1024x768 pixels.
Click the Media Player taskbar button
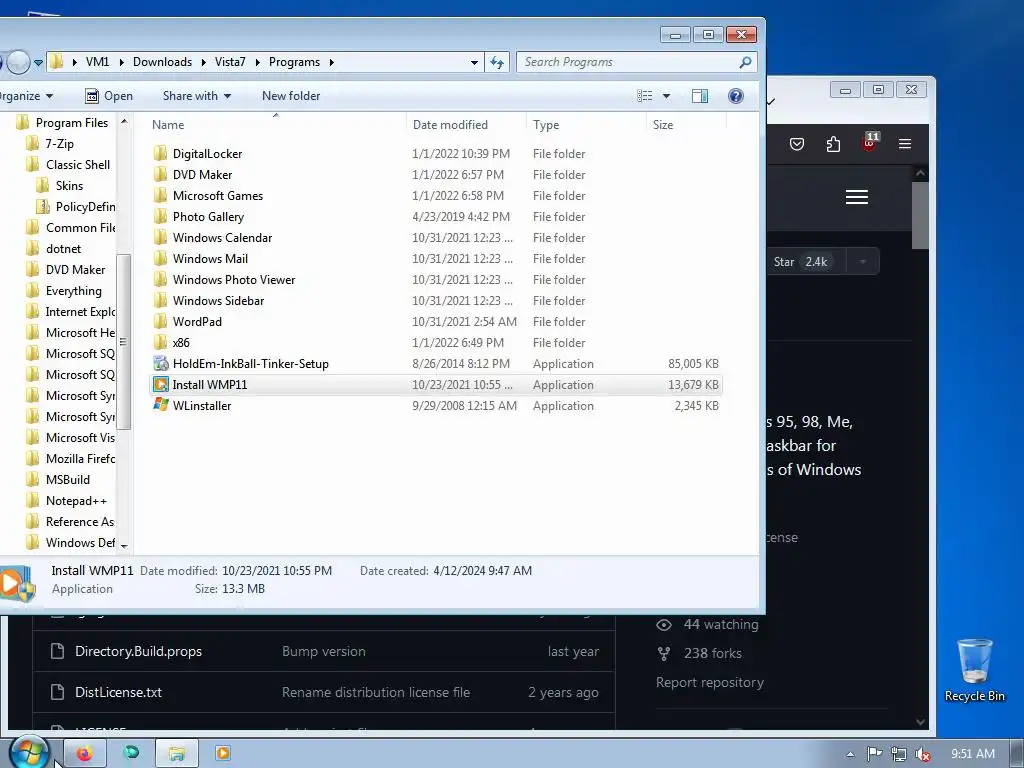pos(223,754)
